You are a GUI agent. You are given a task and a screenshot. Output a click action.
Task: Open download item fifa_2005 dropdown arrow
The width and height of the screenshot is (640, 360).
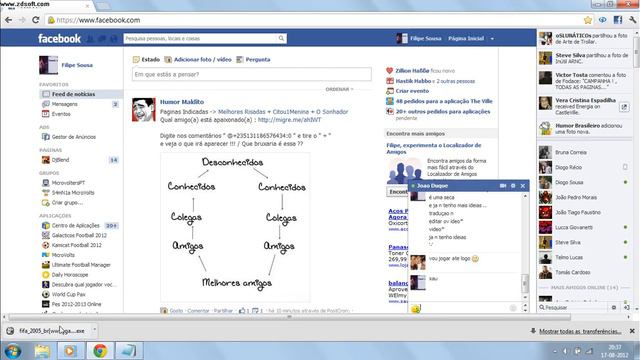click(94, 330)
